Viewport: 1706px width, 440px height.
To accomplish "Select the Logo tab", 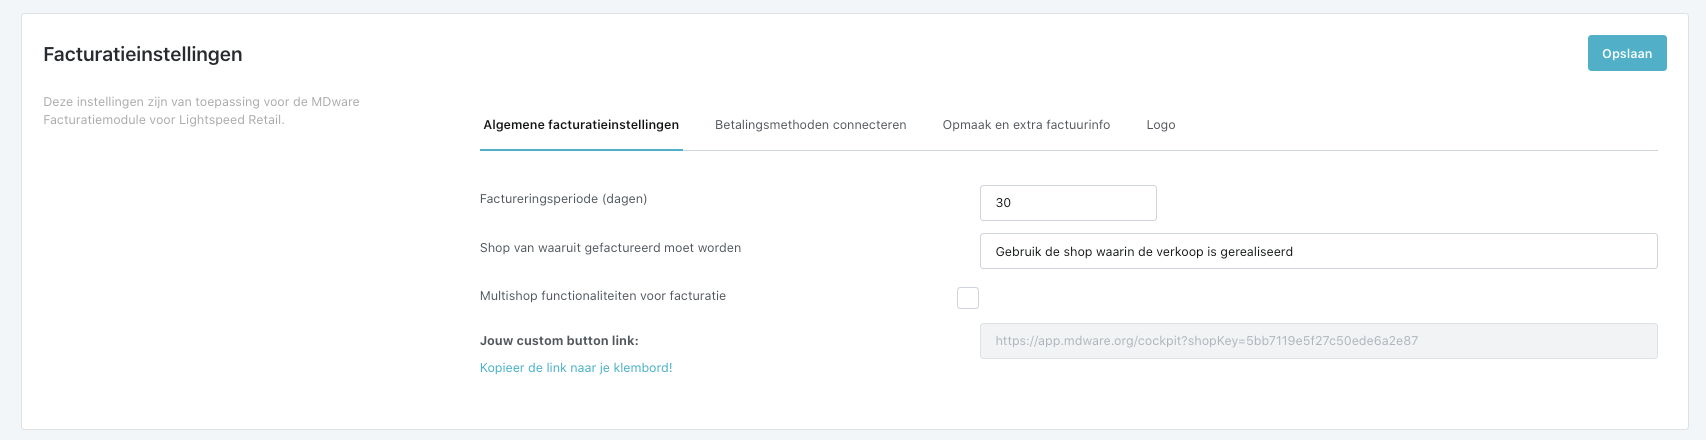I will pos(1160,125).
